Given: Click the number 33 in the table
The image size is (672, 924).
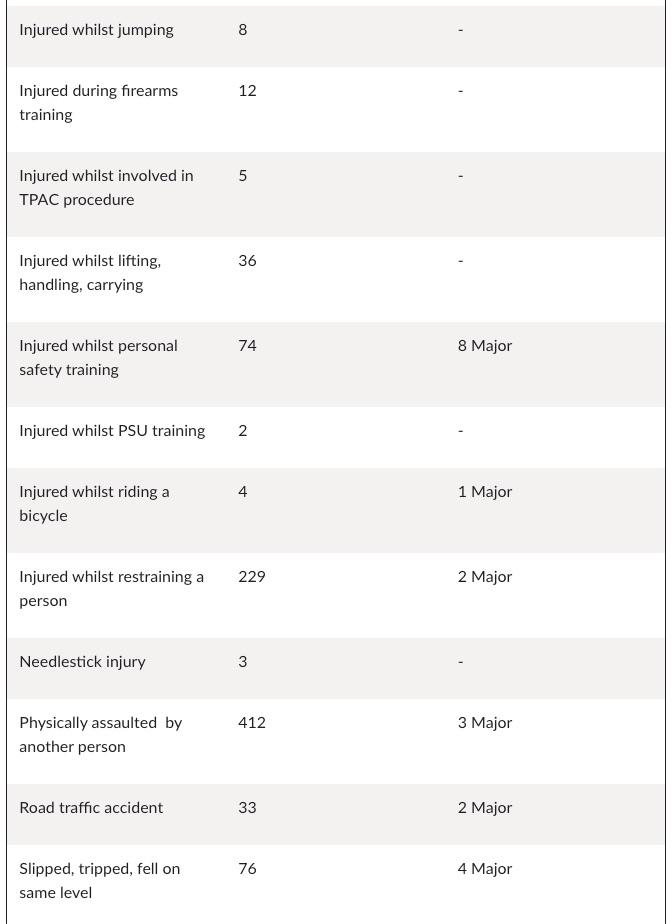Looking at the screenshot, I should 247,808.
